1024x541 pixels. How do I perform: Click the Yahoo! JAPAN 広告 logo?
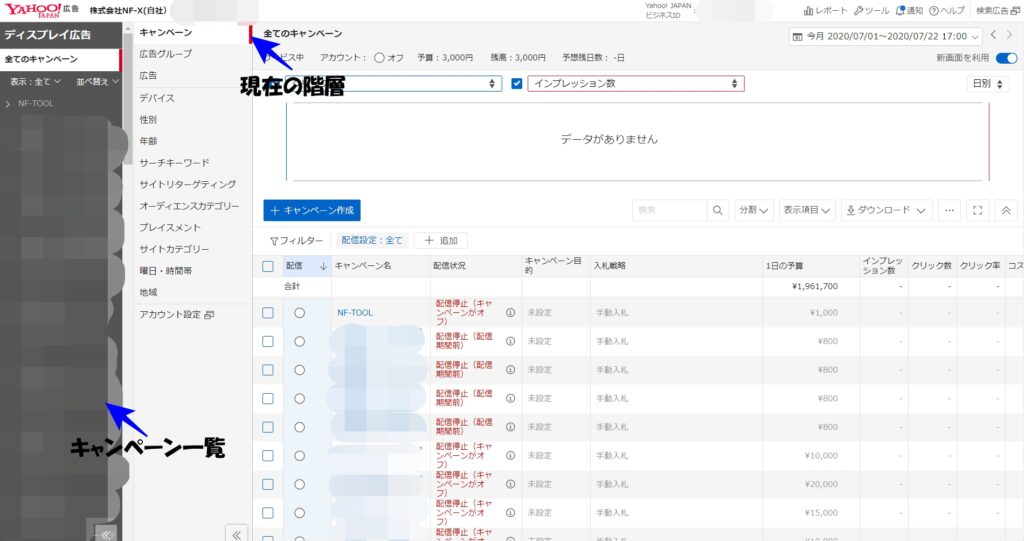point(41,10)
